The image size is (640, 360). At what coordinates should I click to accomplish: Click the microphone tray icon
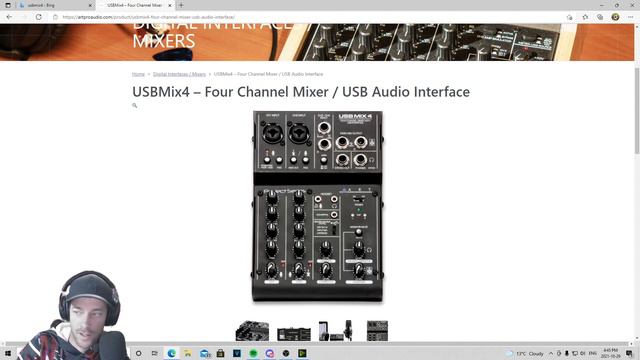(x=567, y=353)
